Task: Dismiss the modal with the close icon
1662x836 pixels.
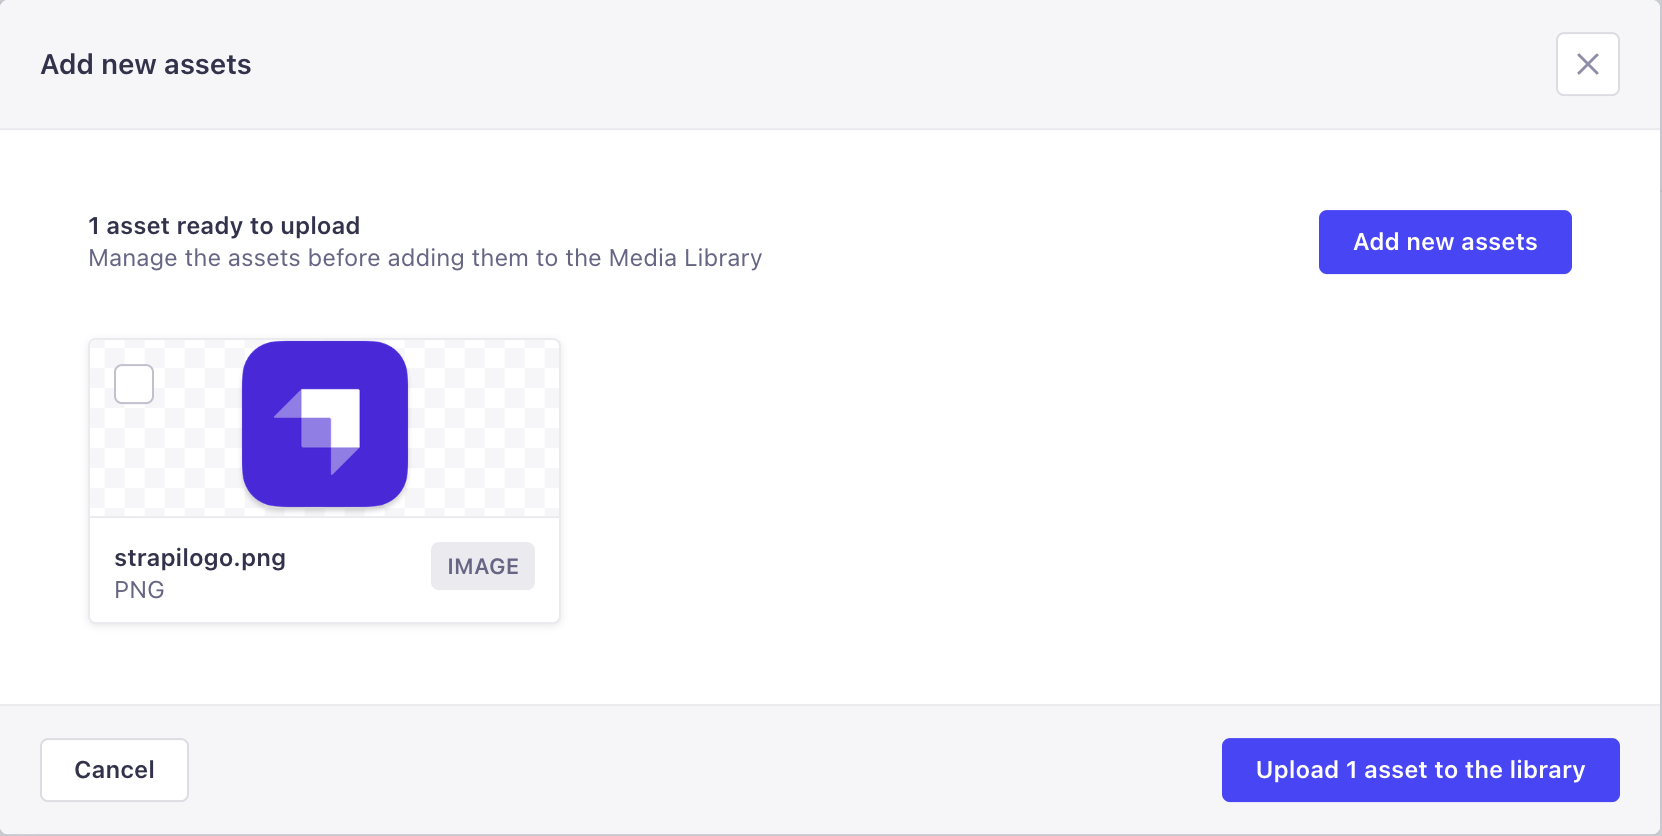Action: (1587, 64)
